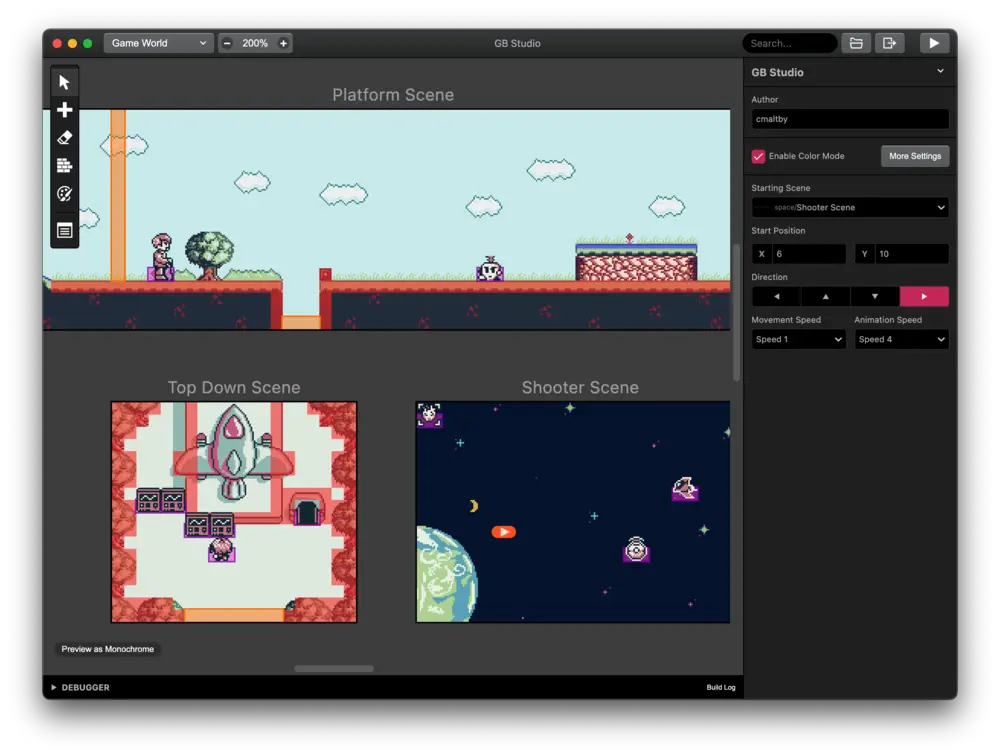Set direction to up arrow

(x=825, y=296)
